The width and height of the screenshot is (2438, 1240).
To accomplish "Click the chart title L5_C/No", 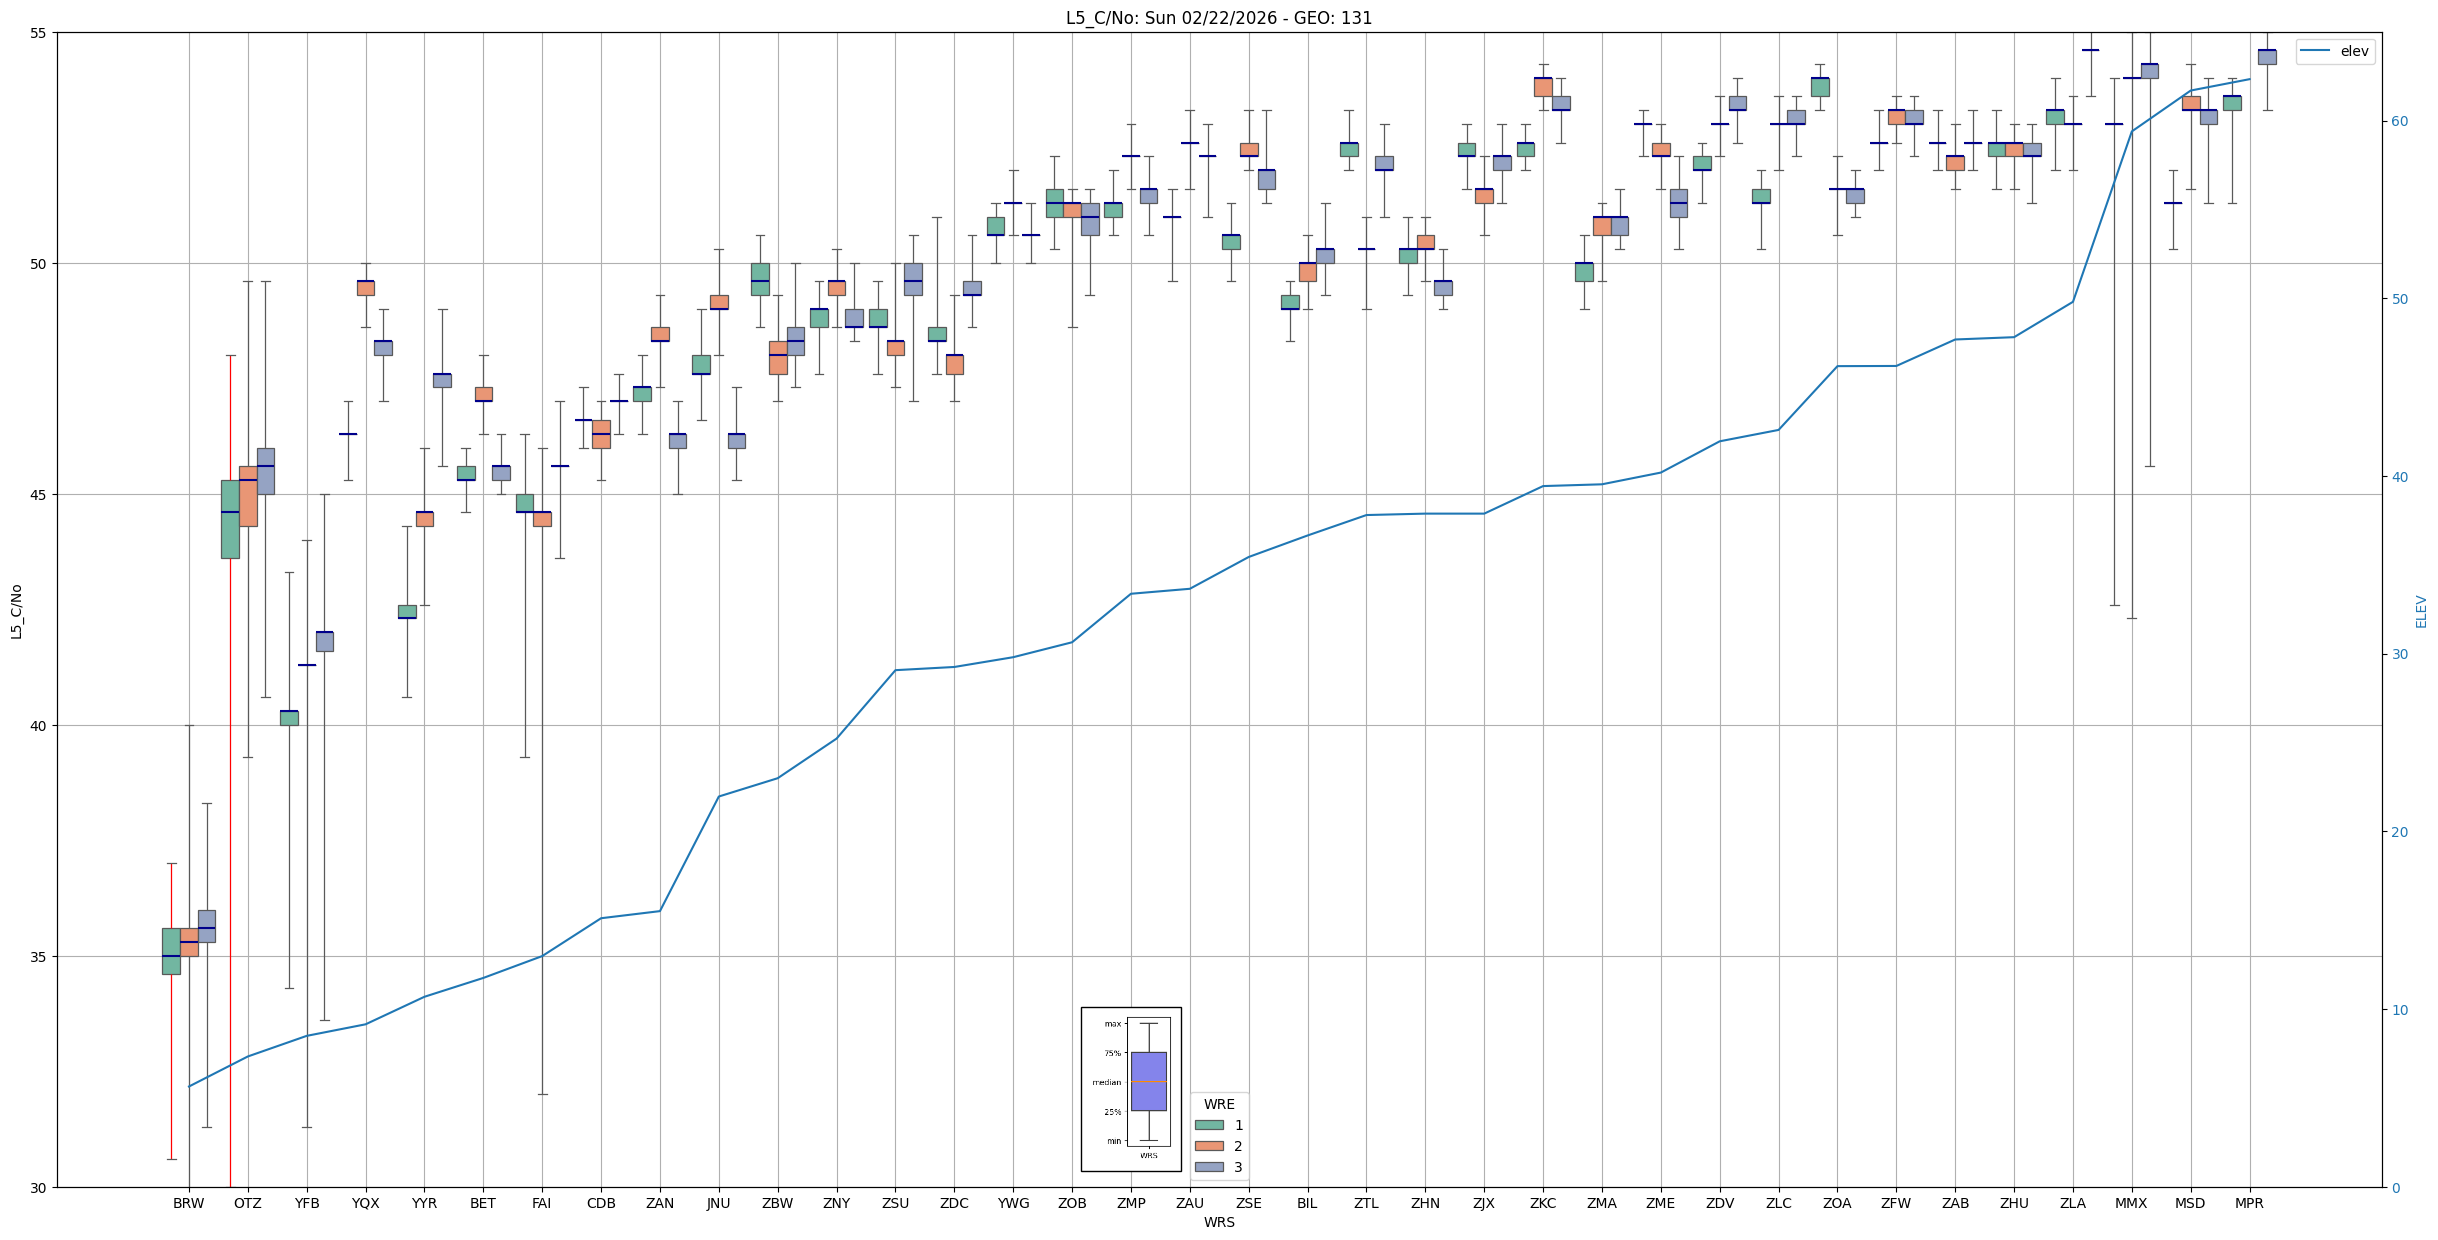I will point(1218,18).
